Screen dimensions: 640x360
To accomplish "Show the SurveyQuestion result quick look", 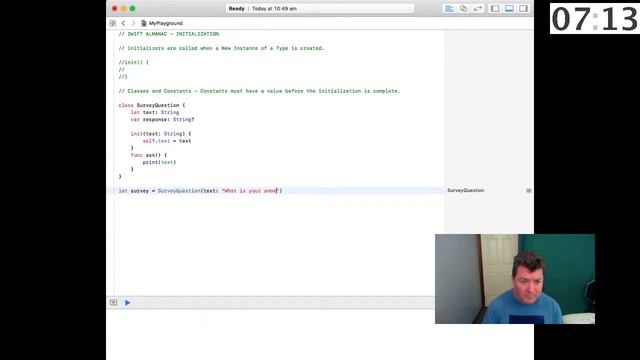I will click(x=529, y=191).
